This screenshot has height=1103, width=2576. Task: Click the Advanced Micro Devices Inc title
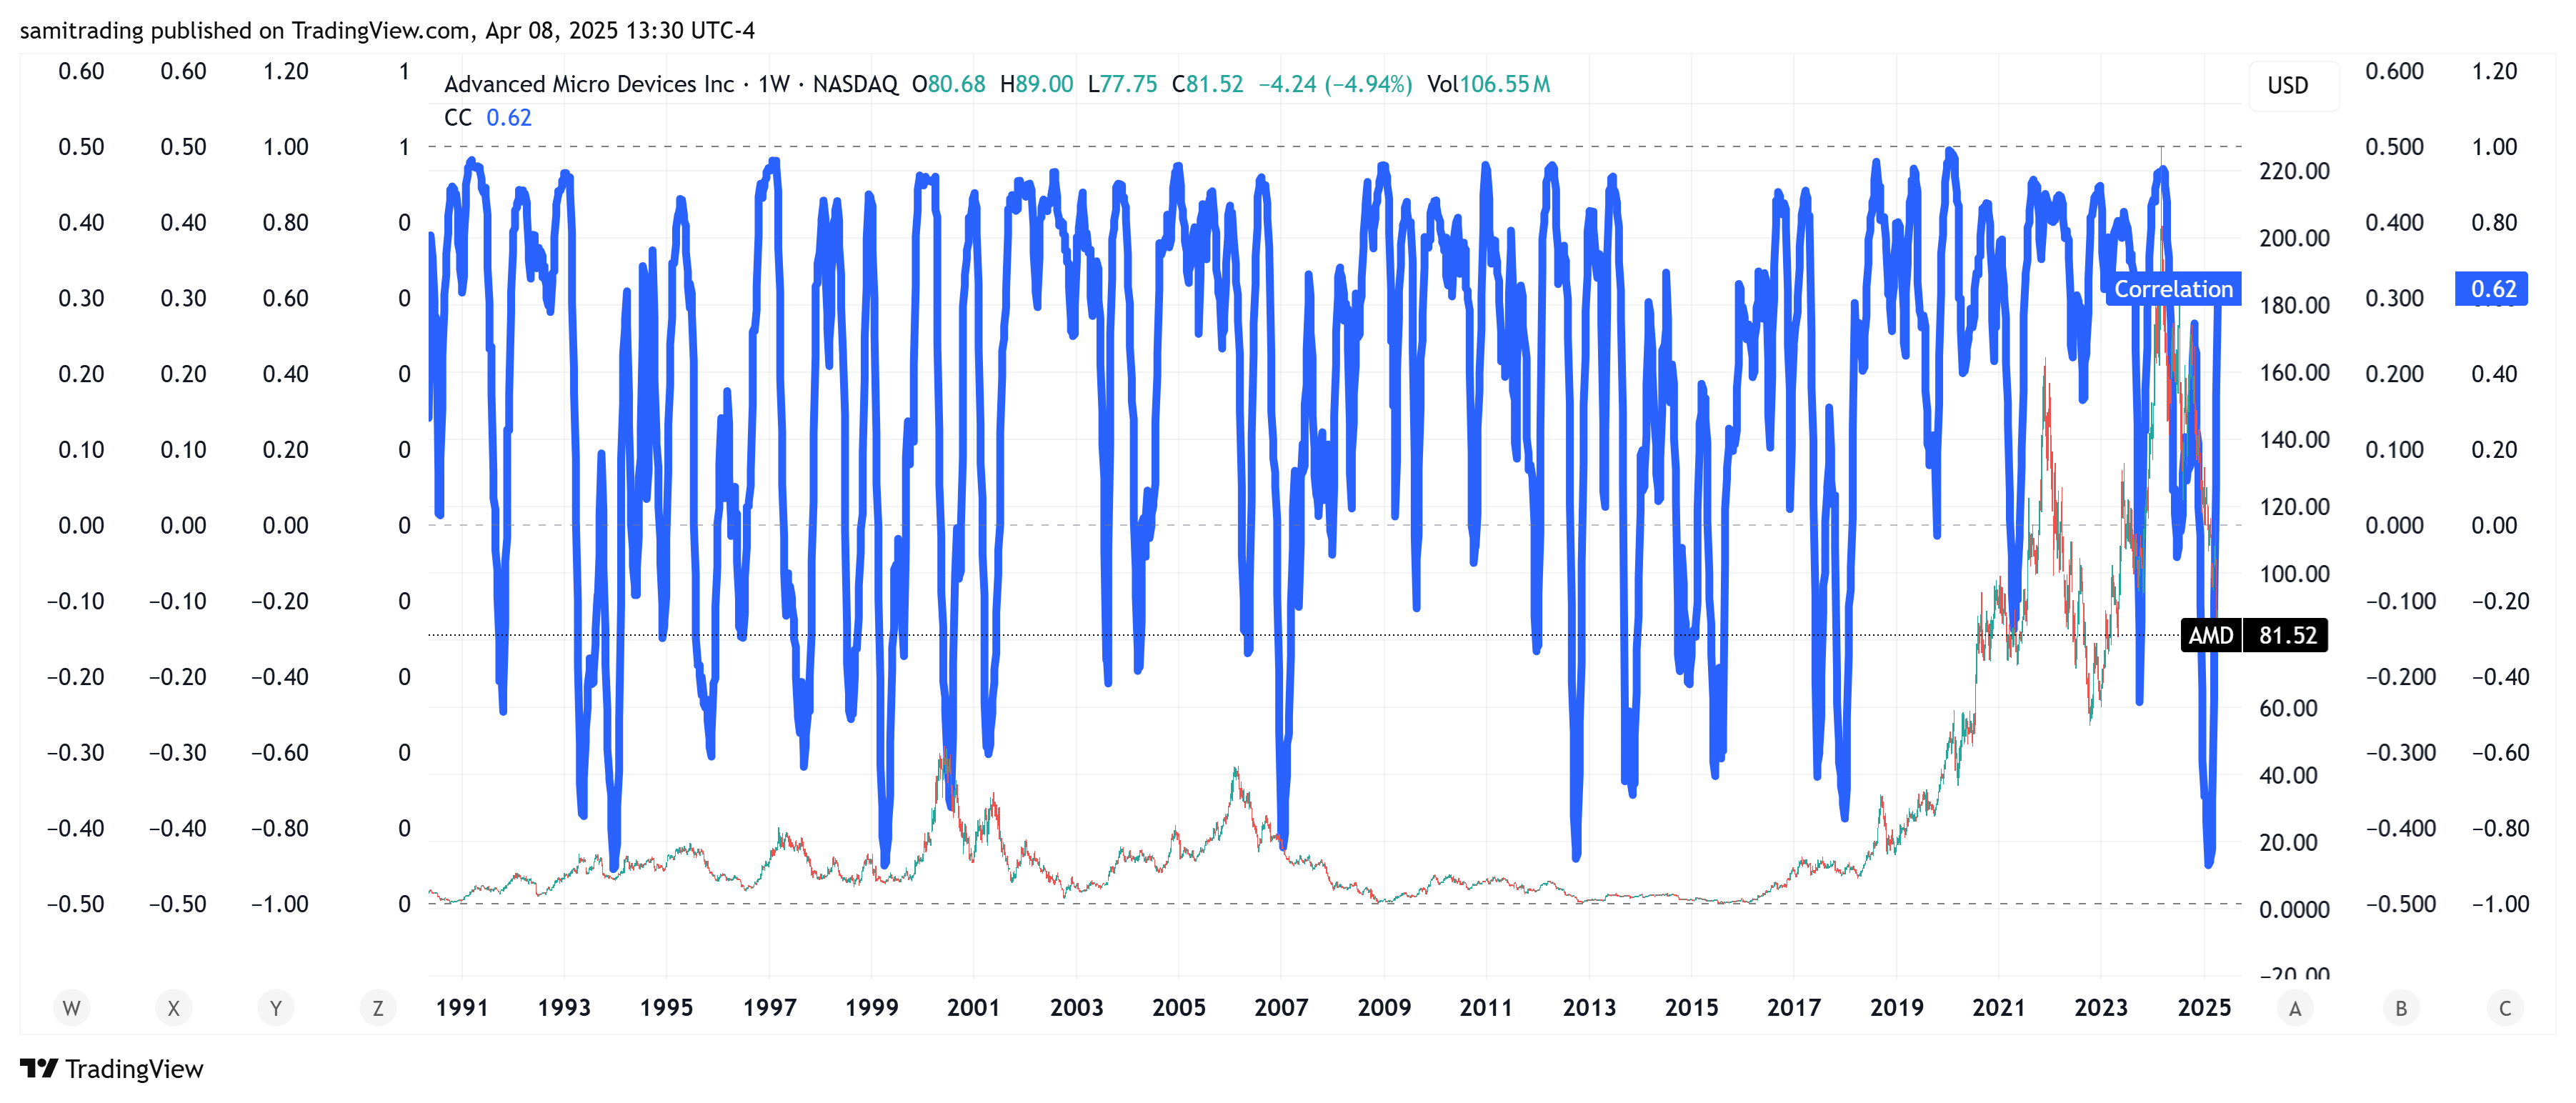coord(589,84)
